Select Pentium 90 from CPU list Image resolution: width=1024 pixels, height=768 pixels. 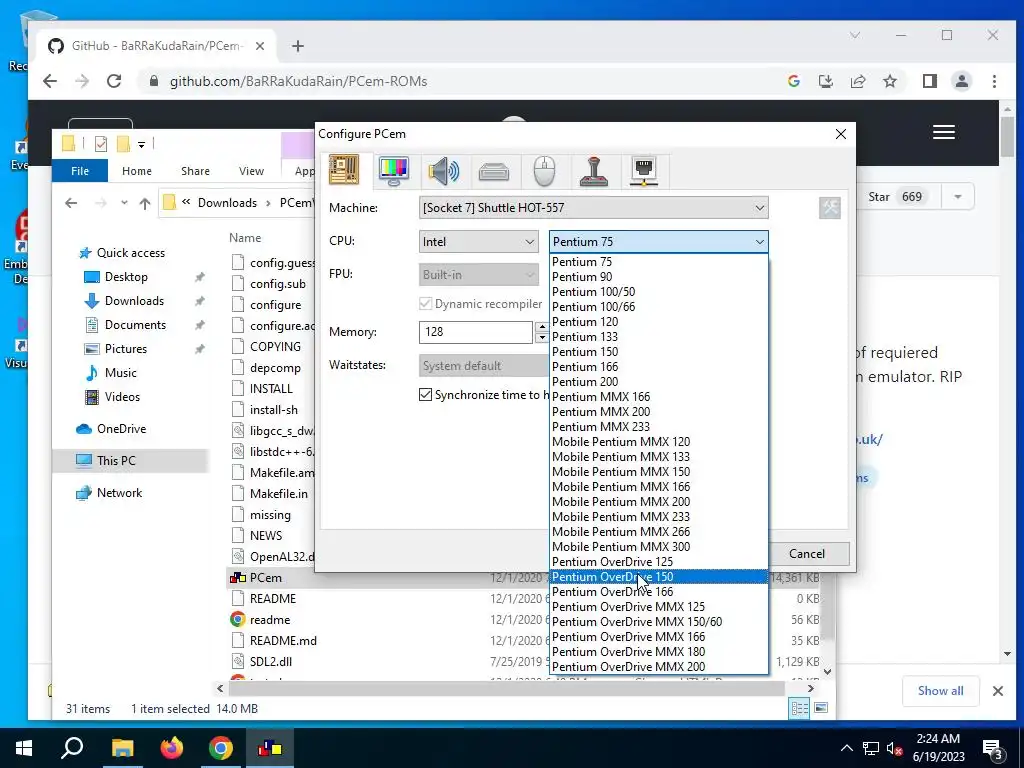point(658,277)
